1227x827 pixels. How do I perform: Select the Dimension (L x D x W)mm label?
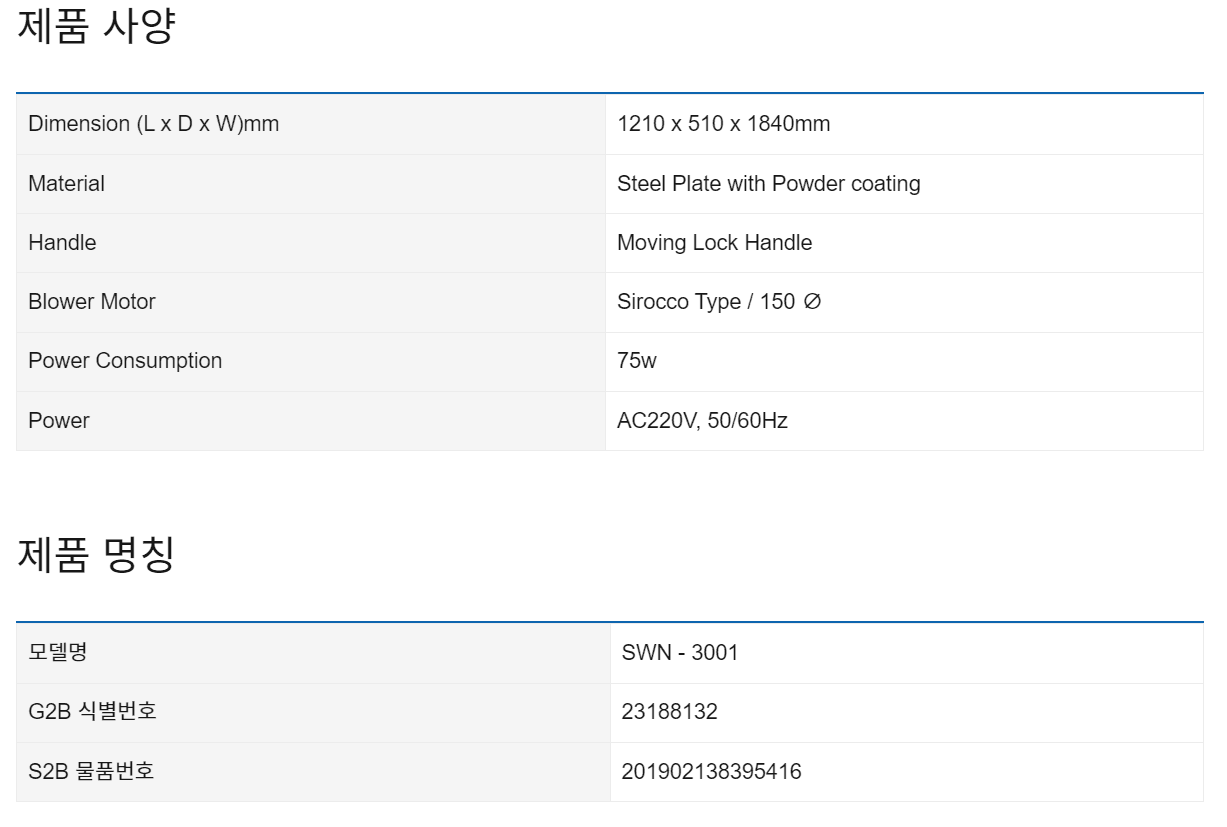(153, 124)
